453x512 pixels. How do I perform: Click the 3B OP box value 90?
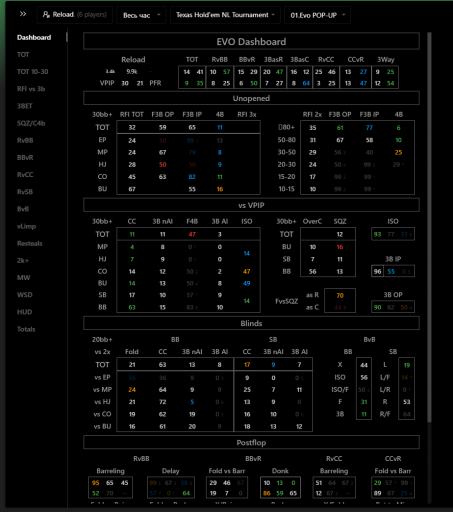377,307
